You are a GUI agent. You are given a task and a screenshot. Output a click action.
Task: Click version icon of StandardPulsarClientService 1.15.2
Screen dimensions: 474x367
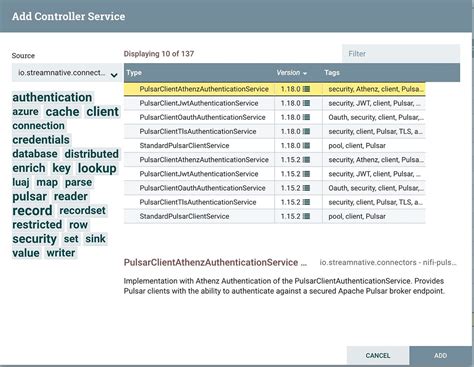pos(306,216)
